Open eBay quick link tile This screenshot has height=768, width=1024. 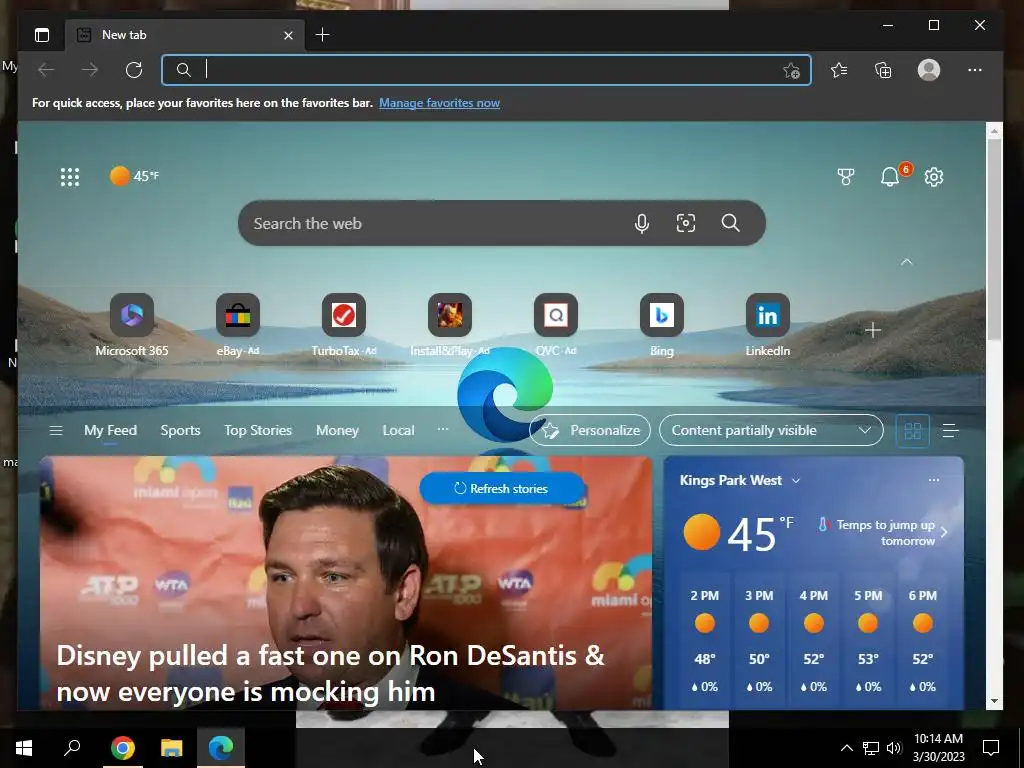tap(238, 325)
